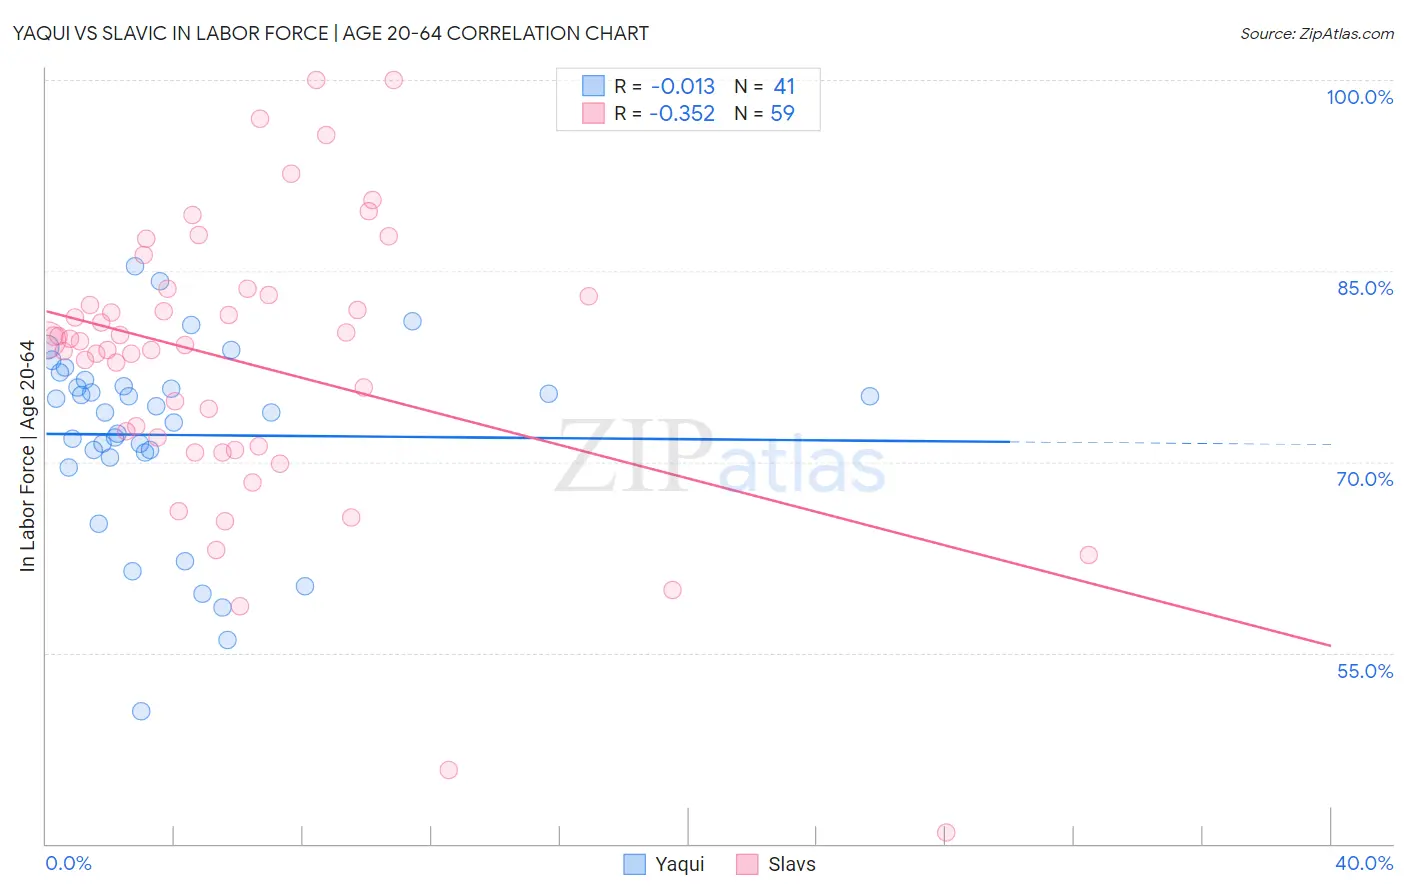Image resolution: width=1406 pixels, height=892 pixels.
Task: Select the lowest blue Yaqui data point
Action: point(141,711)
